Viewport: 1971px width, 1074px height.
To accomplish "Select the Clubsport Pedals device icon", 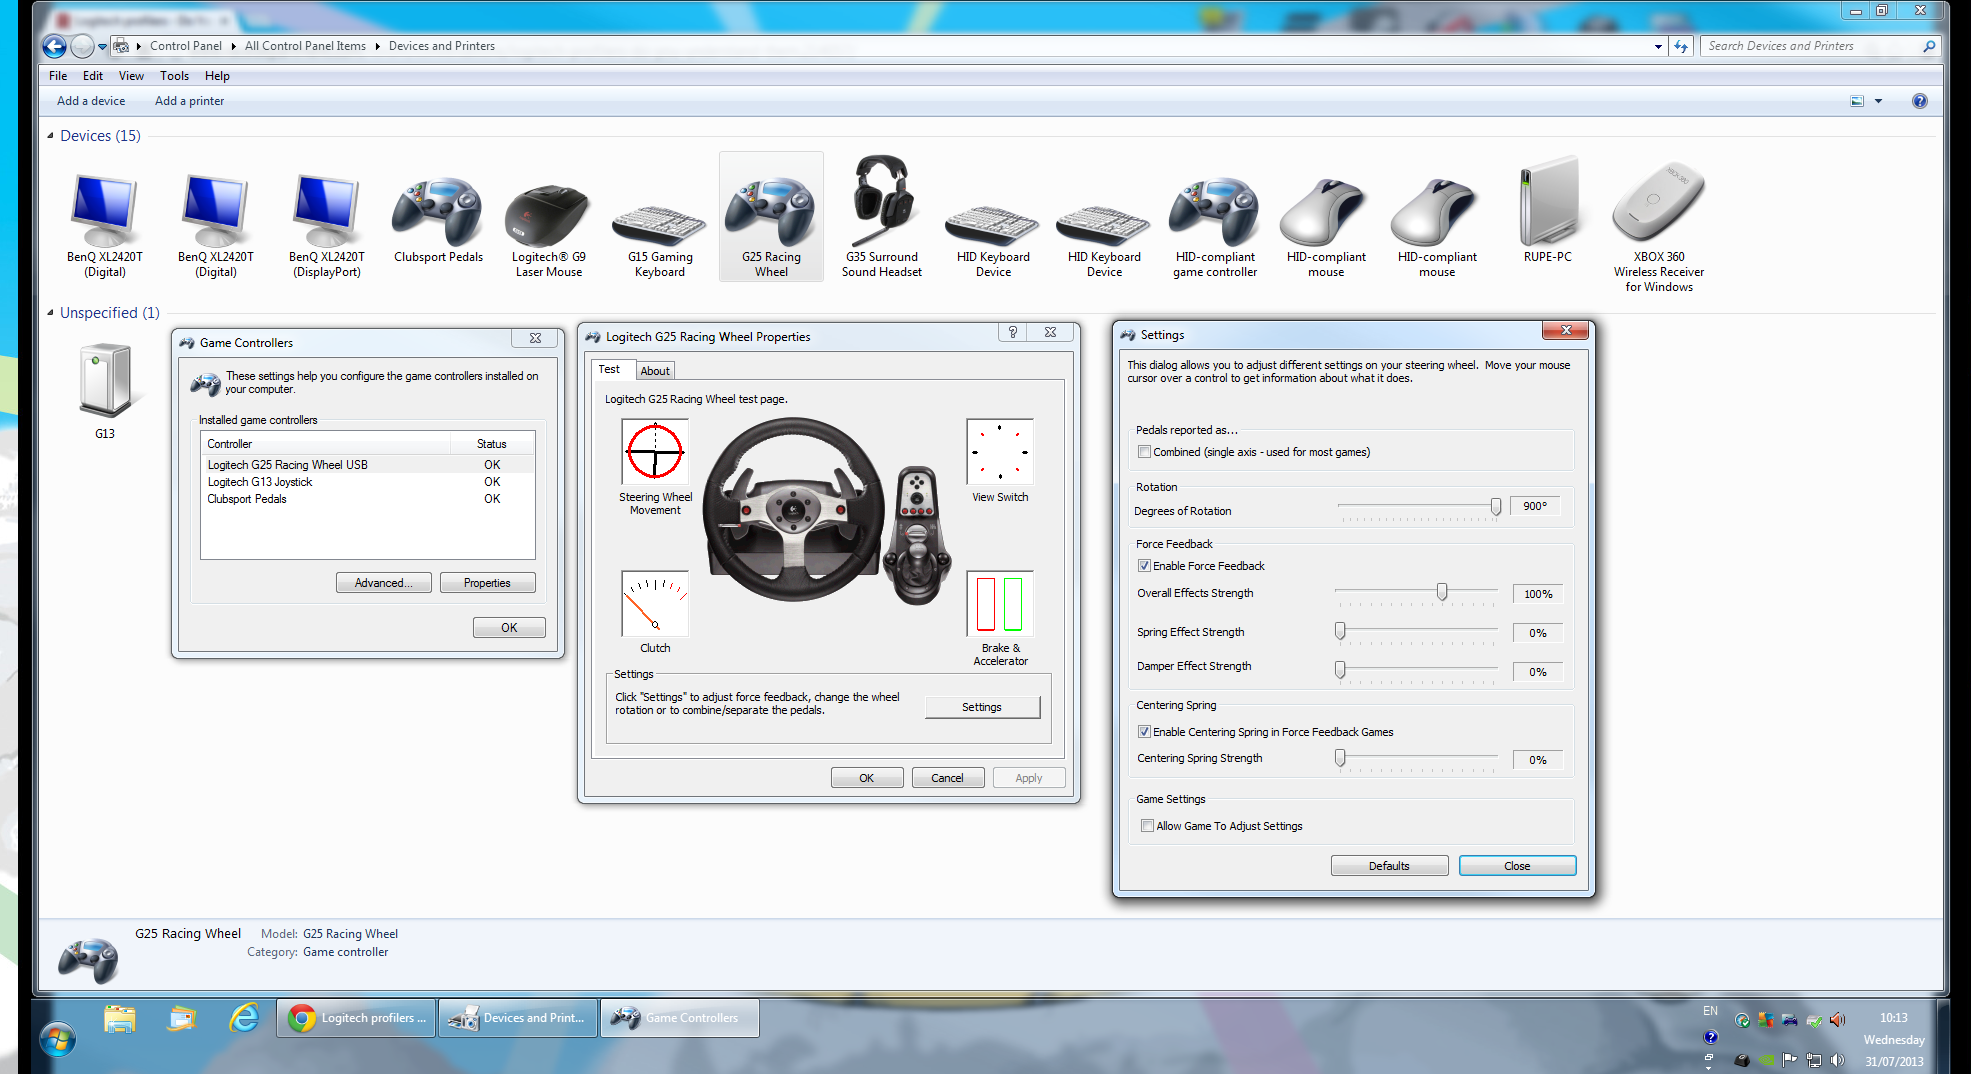I will point(438,212).
